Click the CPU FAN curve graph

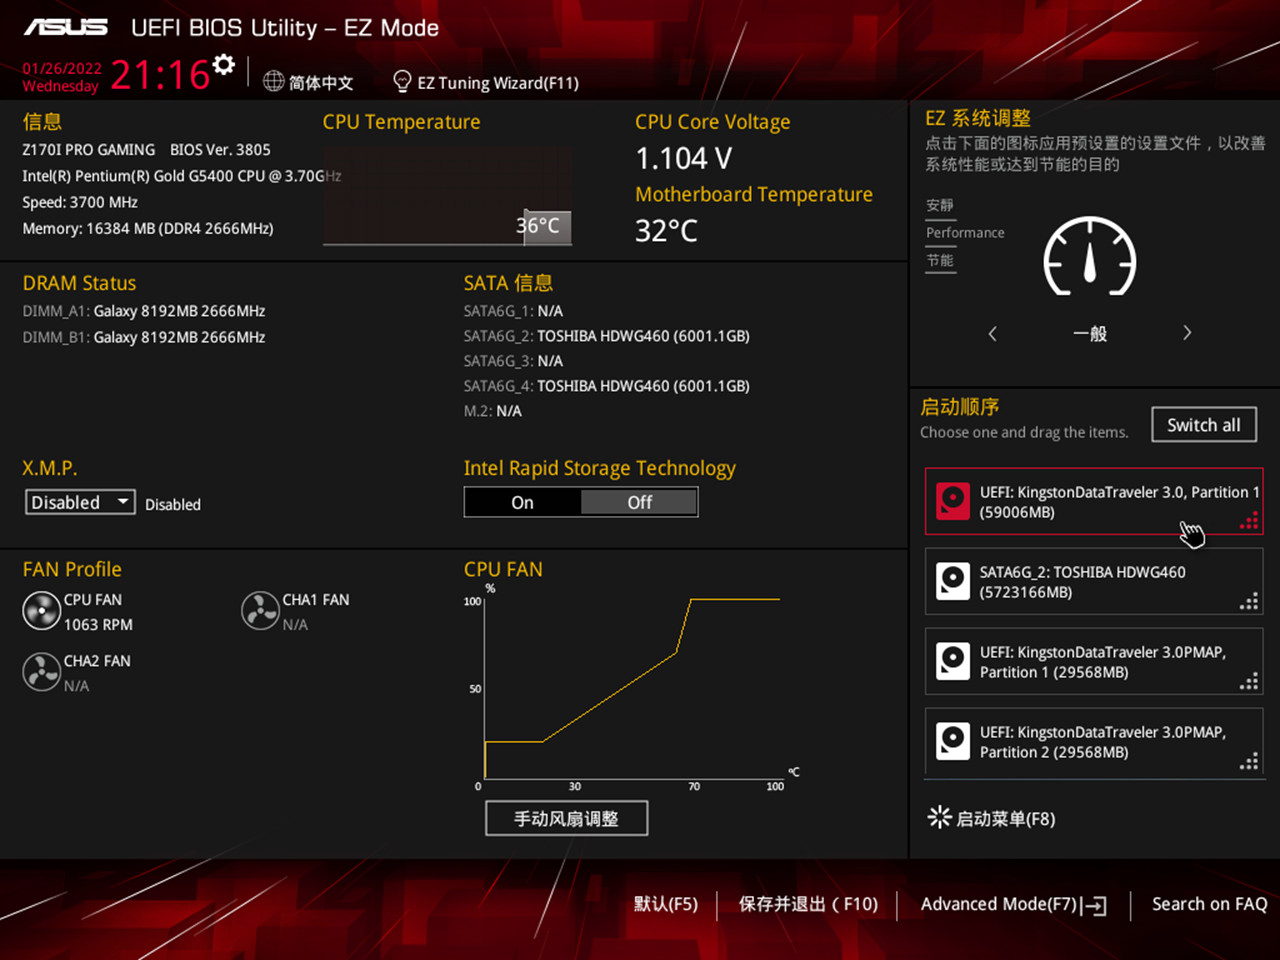pos(631,688)
